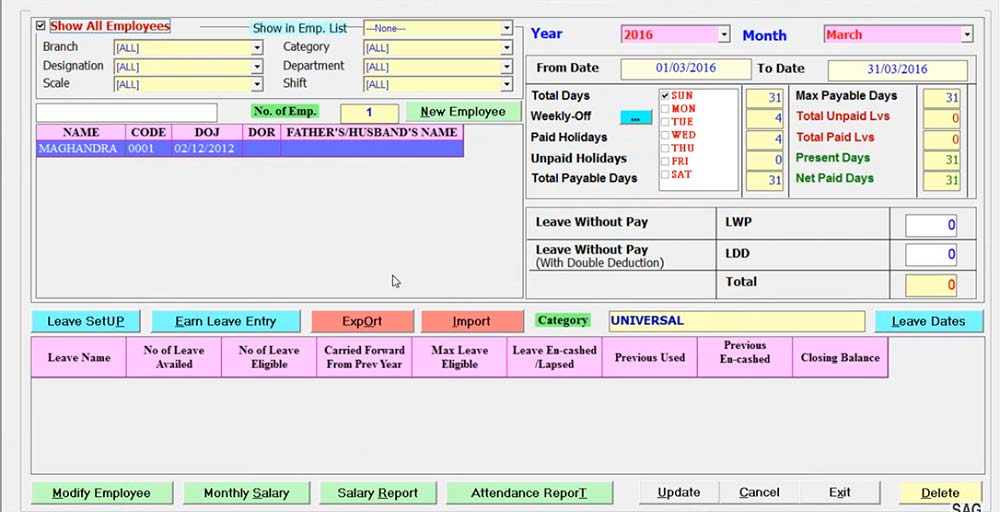Click the Present Days field
Viewport: 1000px width, 512px height.
coord(941,160)
